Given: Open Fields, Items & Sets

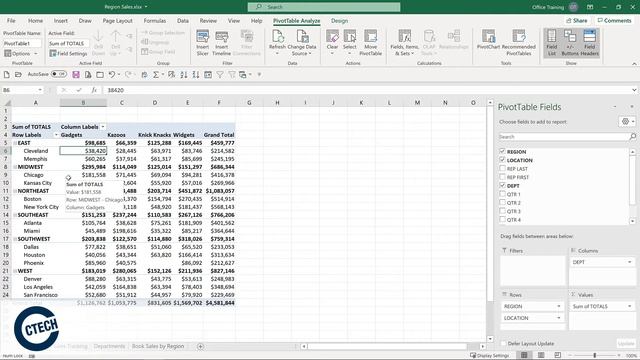Looking at the screenshot, I should [404, 42].
